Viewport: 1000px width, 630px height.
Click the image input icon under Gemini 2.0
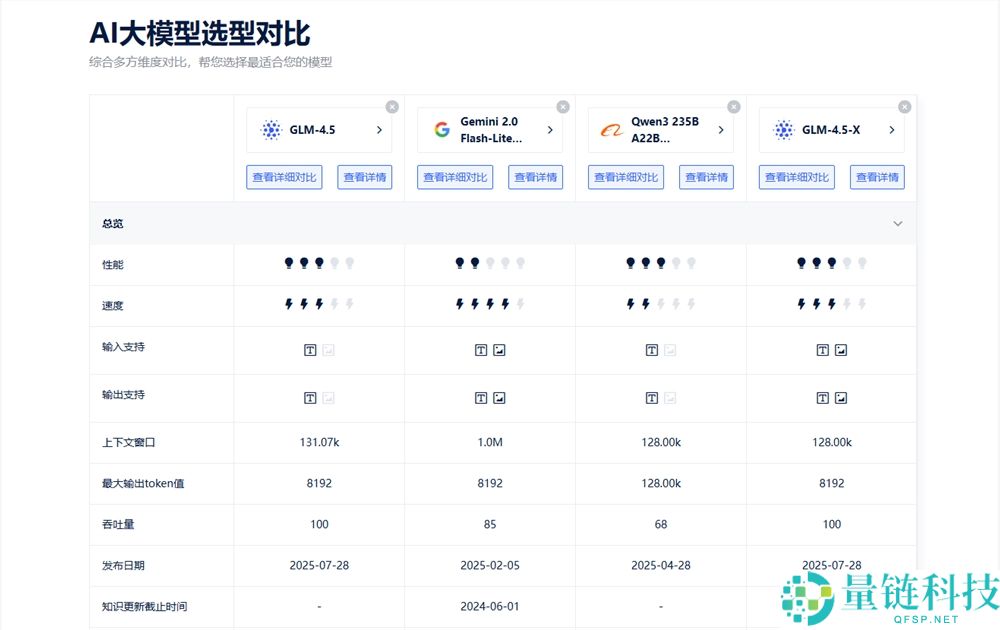pos(499,349)
